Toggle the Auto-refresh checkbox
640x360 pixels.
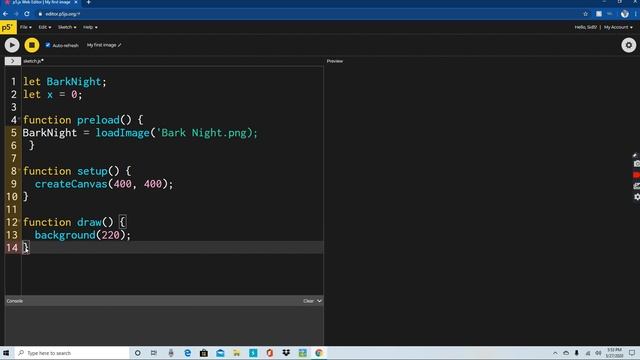[48, 45]
